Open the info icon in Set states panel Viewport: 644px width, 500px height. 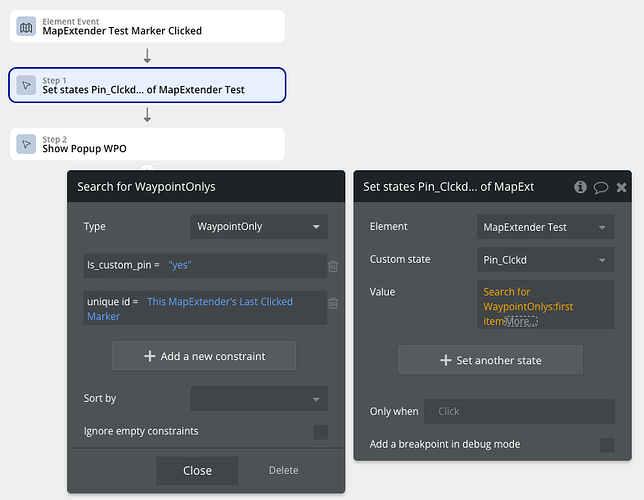tap(580, 187)
